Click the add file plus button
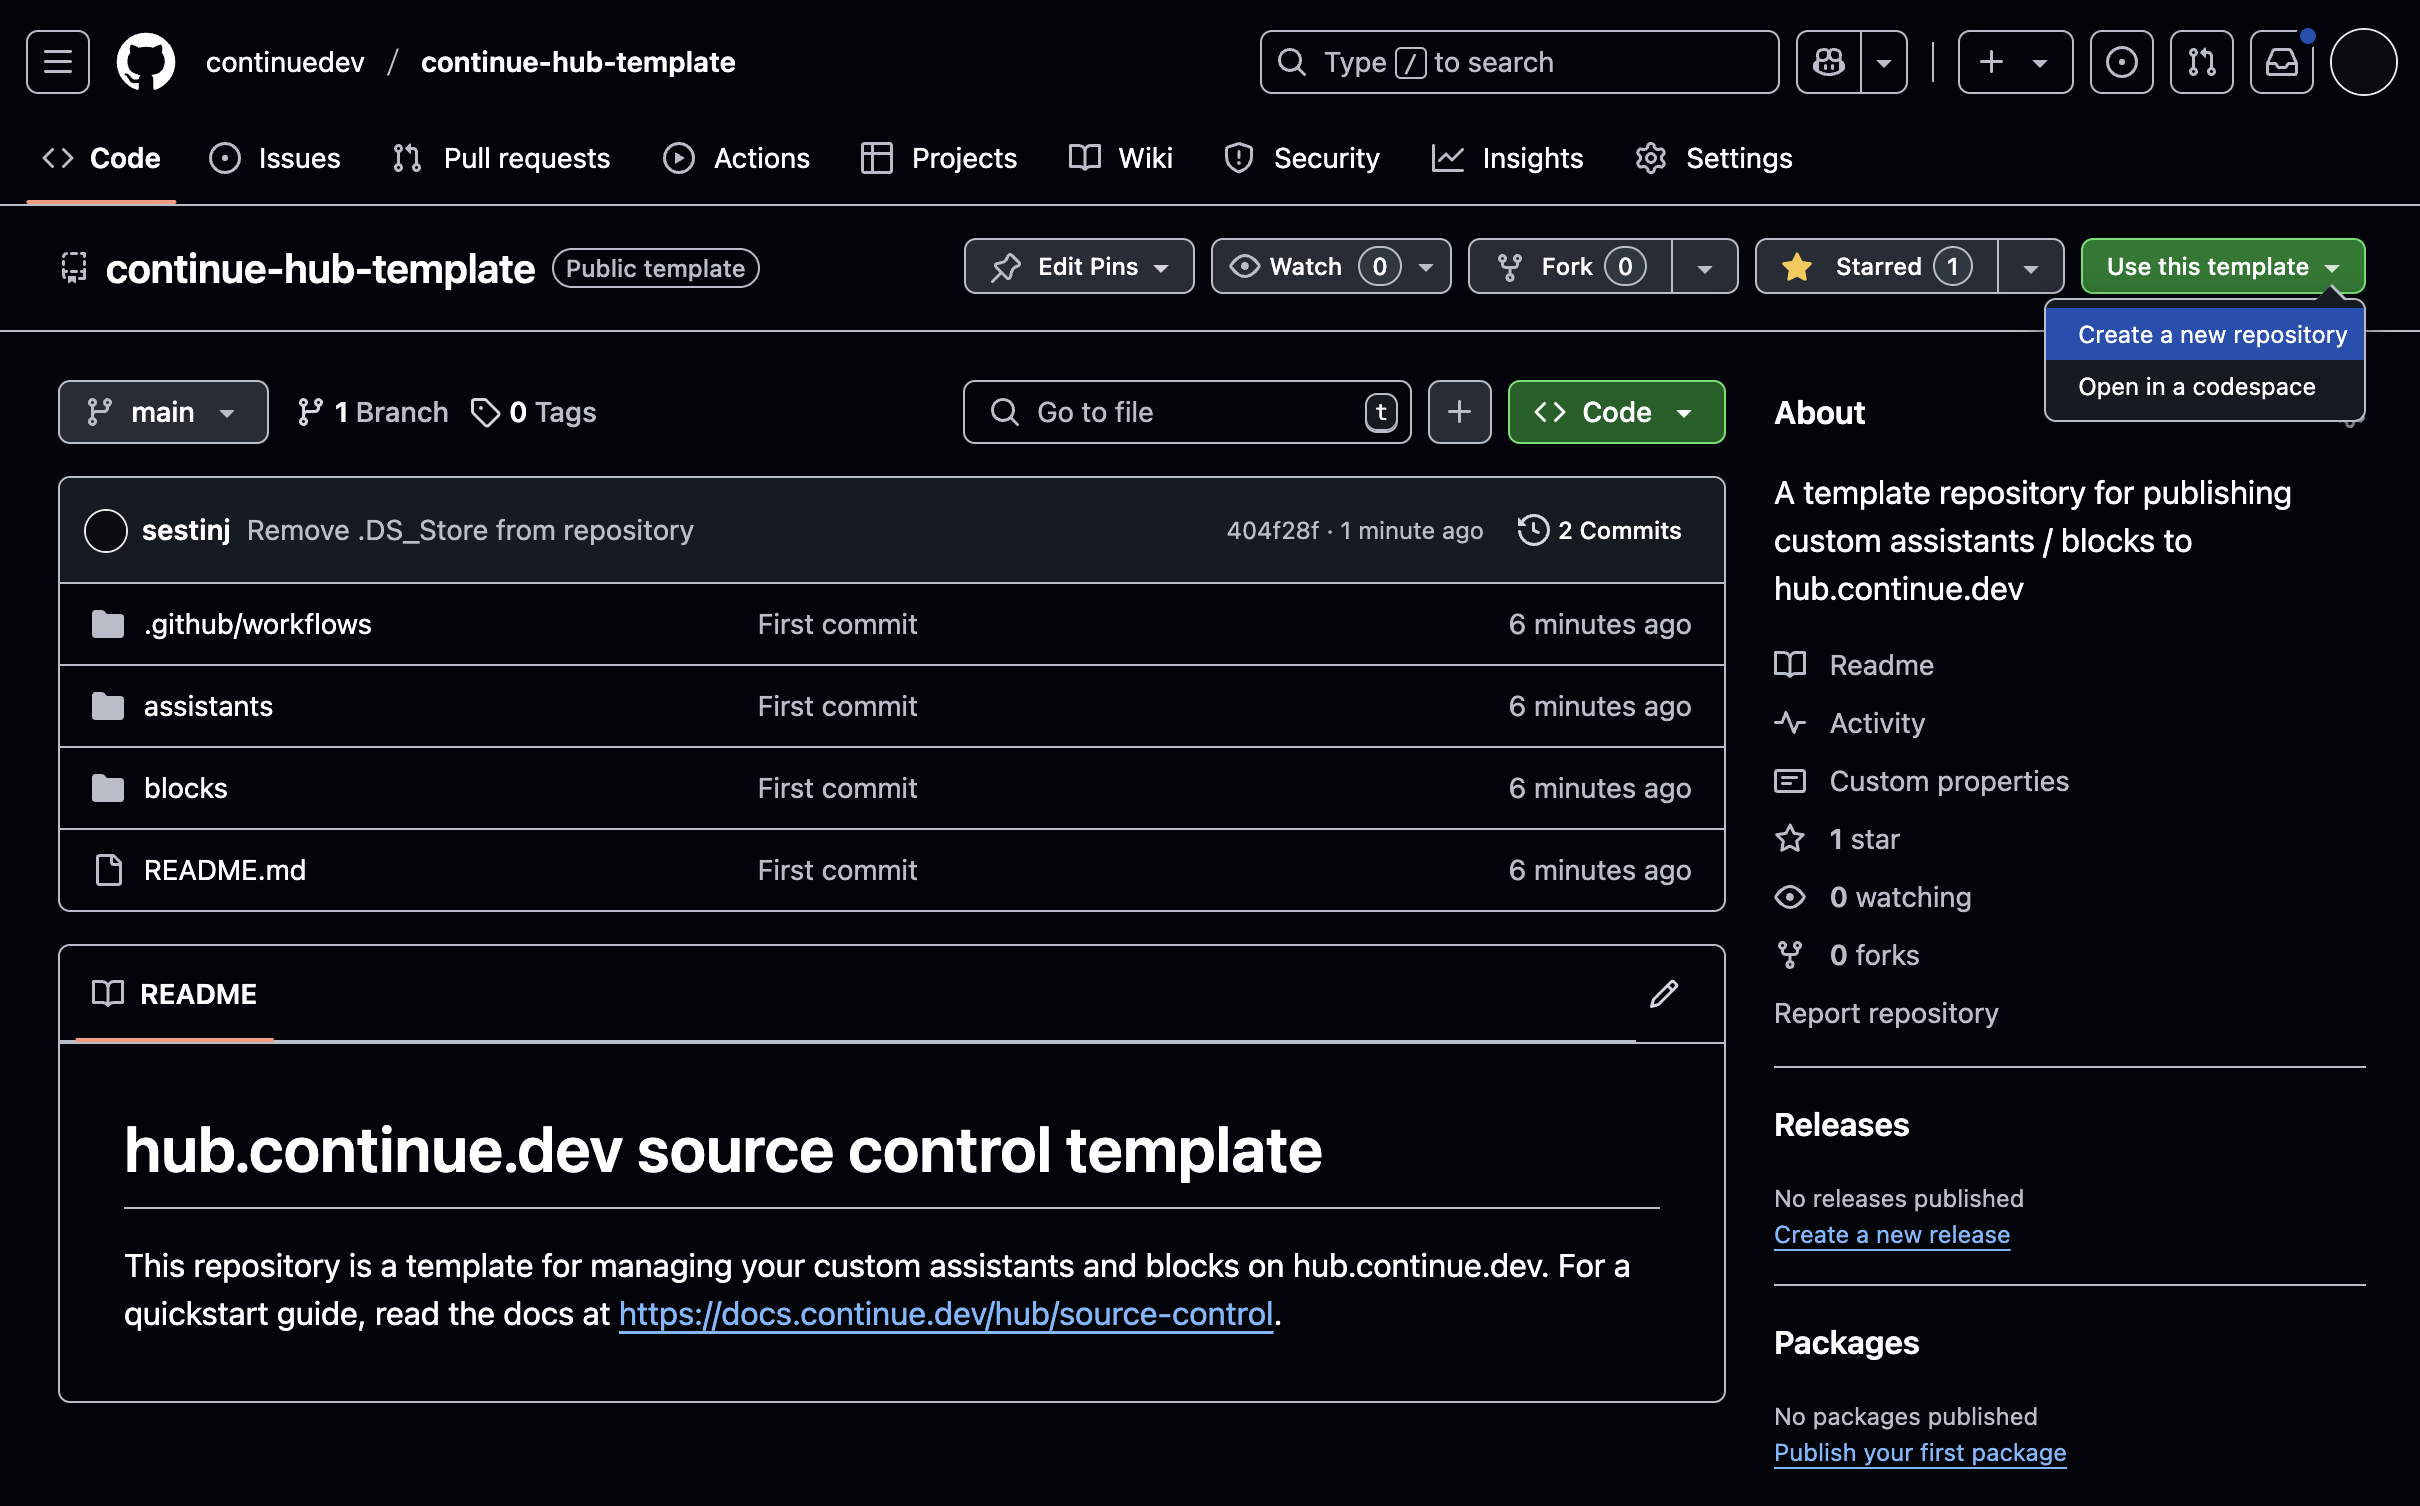2420x1506 pixels. pyautogui.click(x=1459, y=412)
